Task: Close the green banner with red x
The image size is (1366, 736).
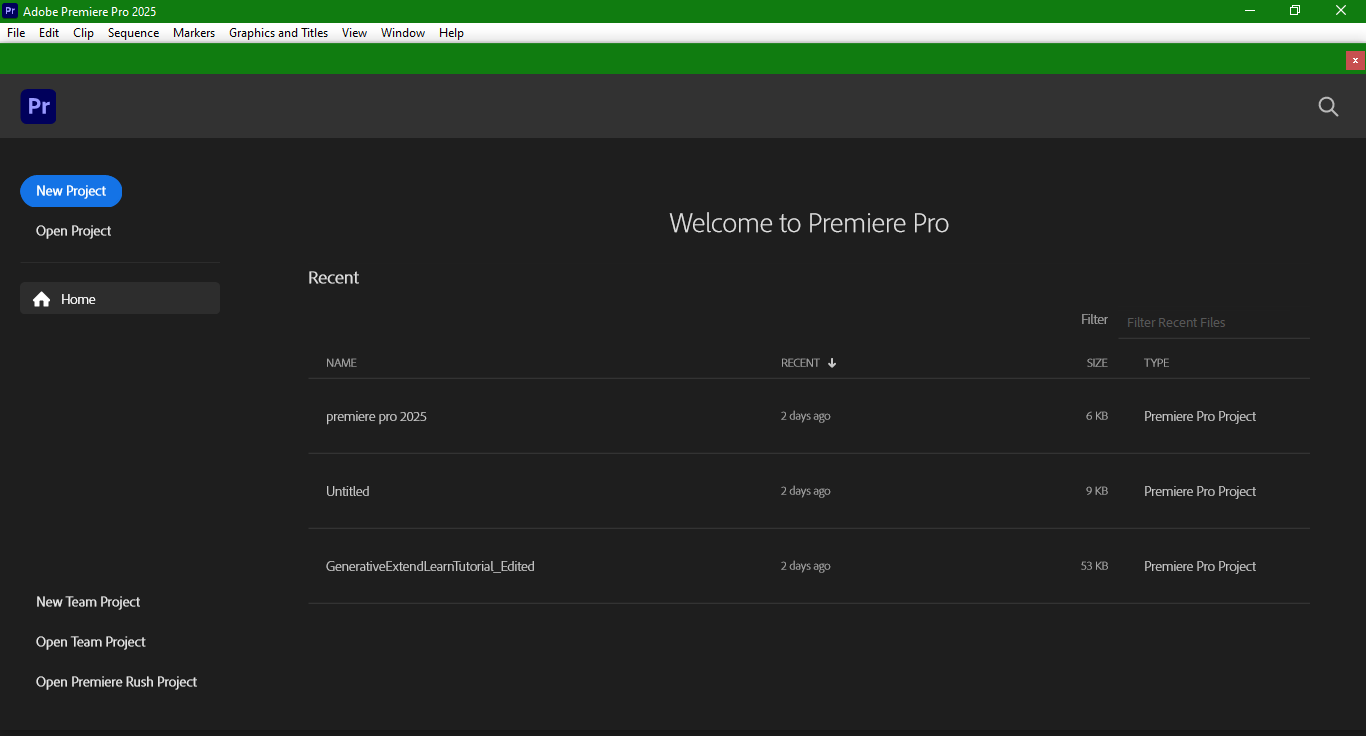Action: point(1355,60)
